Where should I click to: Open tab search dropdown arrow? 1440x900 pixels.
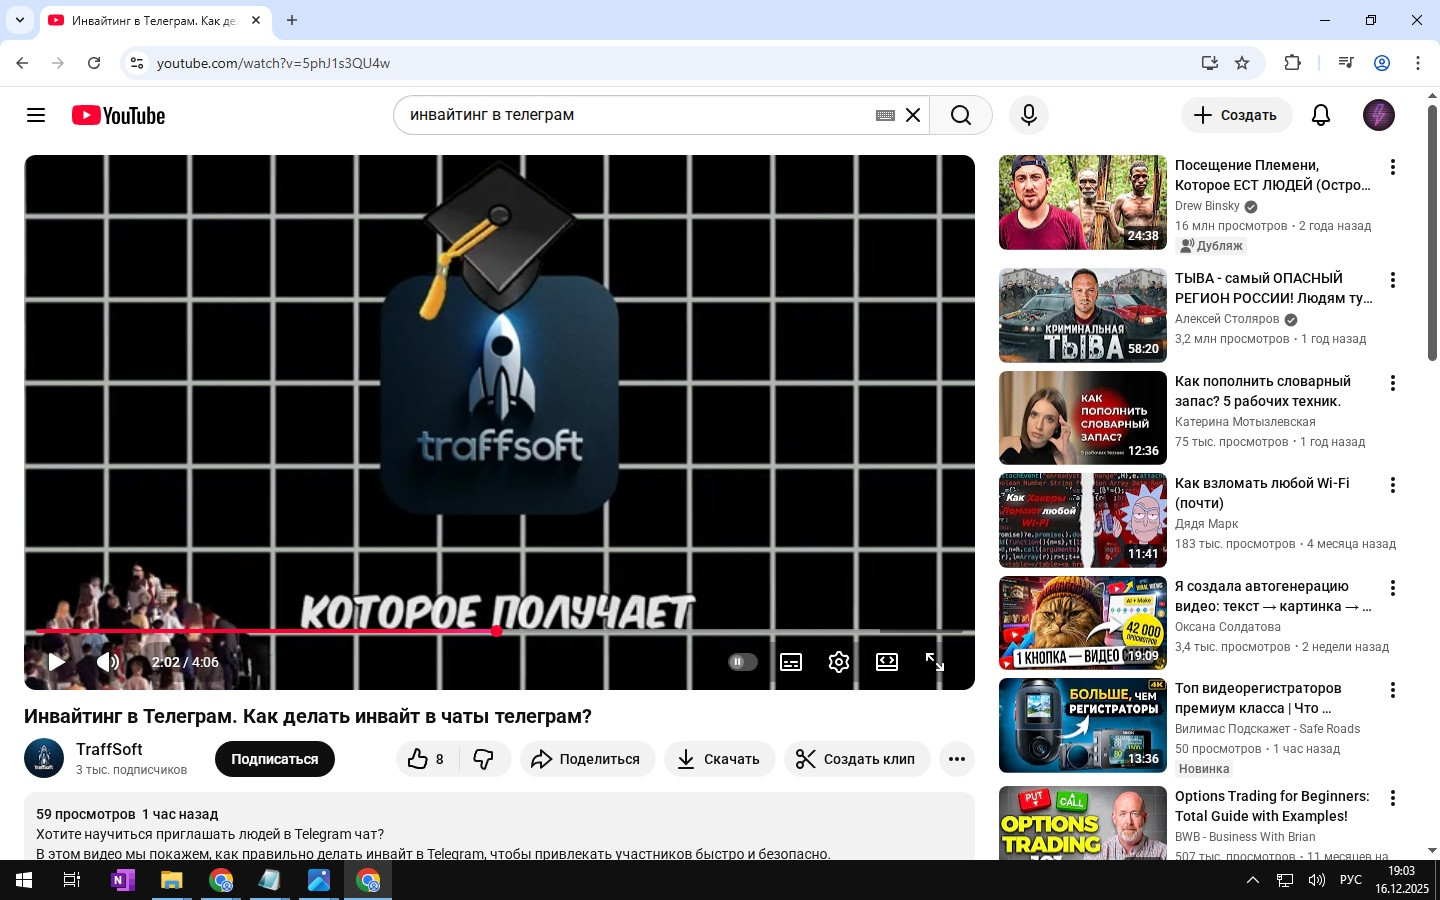[x=19, y=20]
